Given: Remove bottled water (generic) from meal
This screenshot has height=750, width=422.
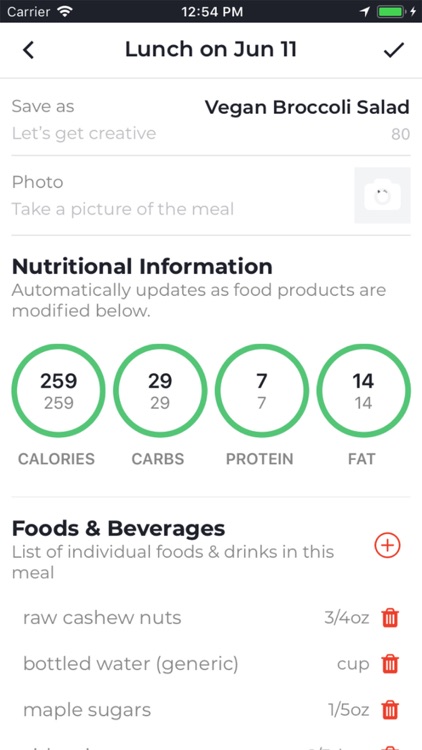Looking at the screenshot, I should [390, 663].
